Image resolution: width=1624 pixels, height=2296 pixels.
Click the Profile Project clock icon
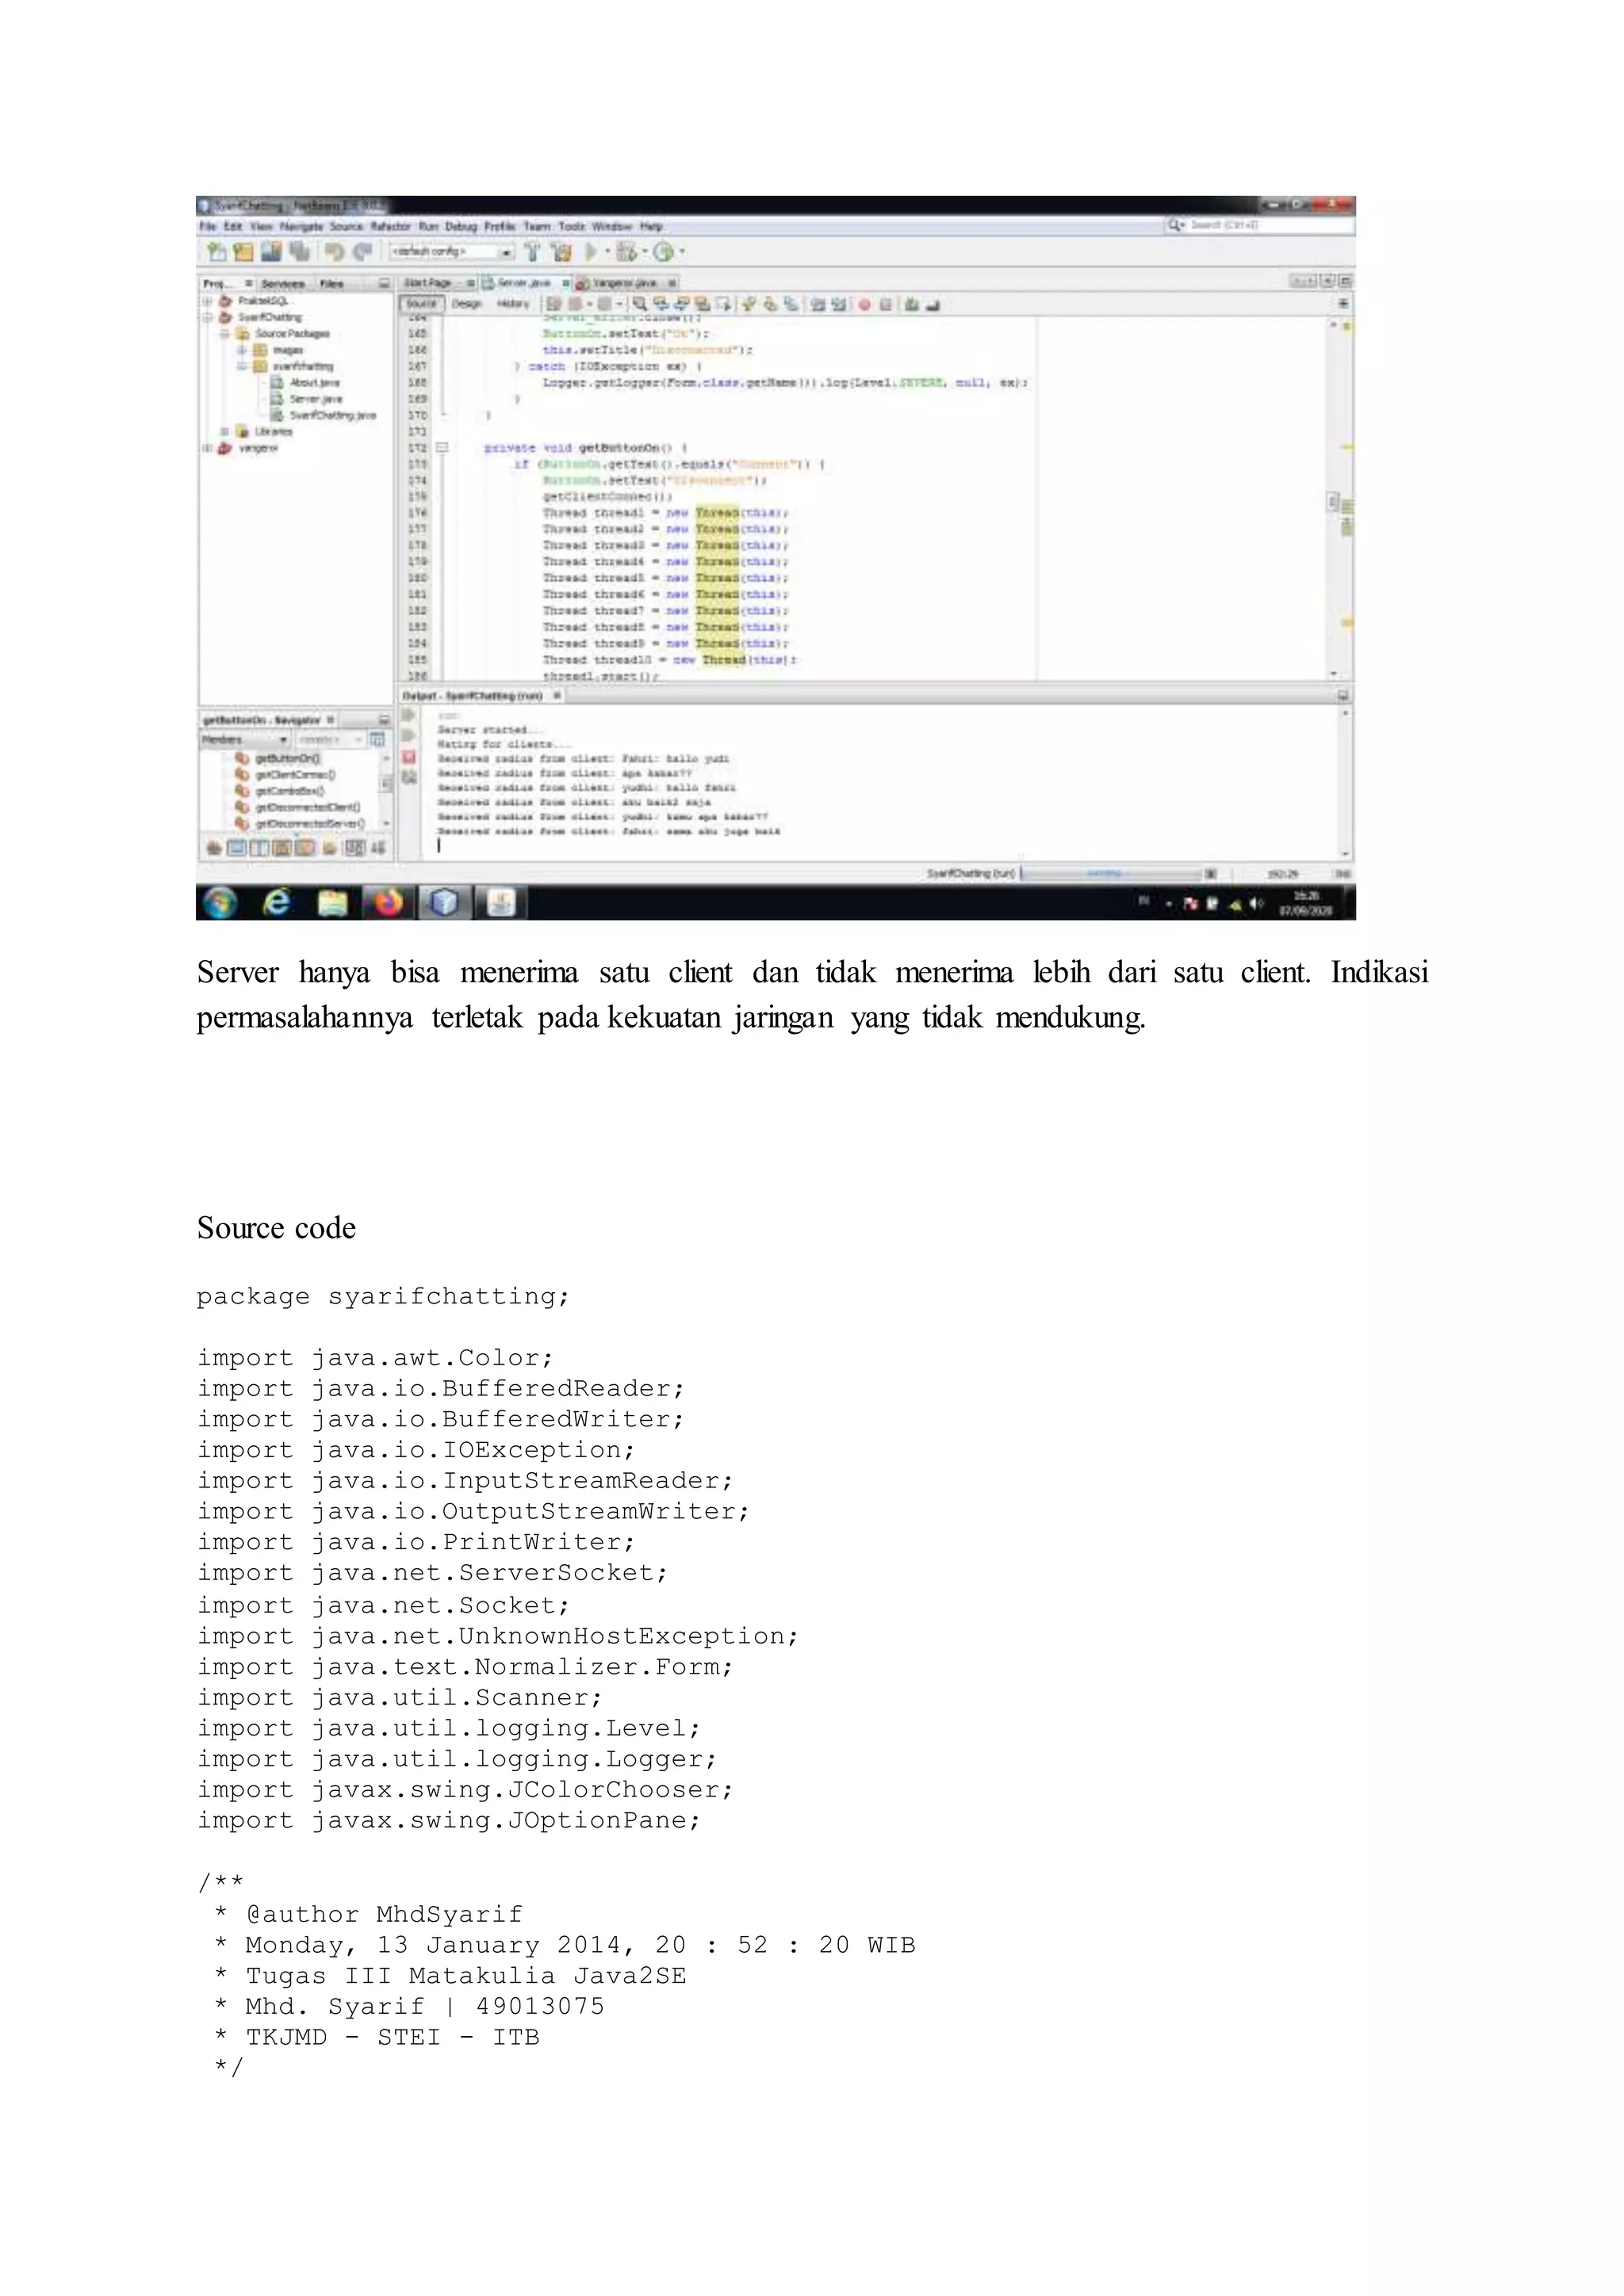(663, 252)
